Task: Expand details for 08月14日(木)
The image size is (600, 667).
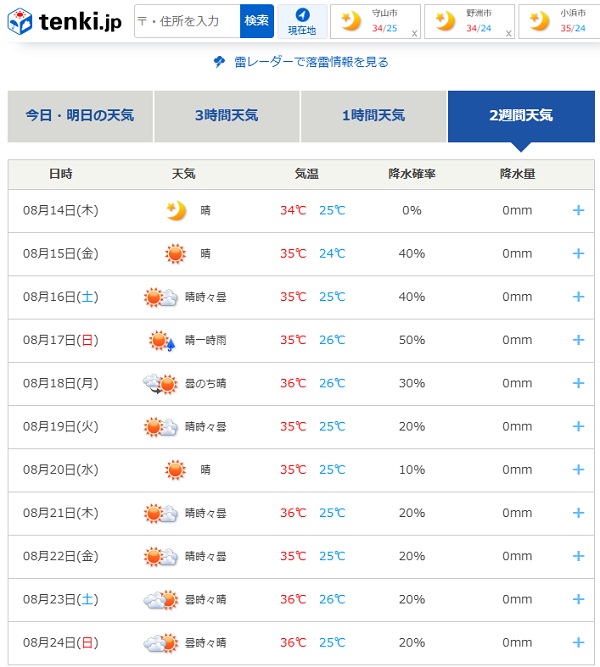Action: (578, 210)
